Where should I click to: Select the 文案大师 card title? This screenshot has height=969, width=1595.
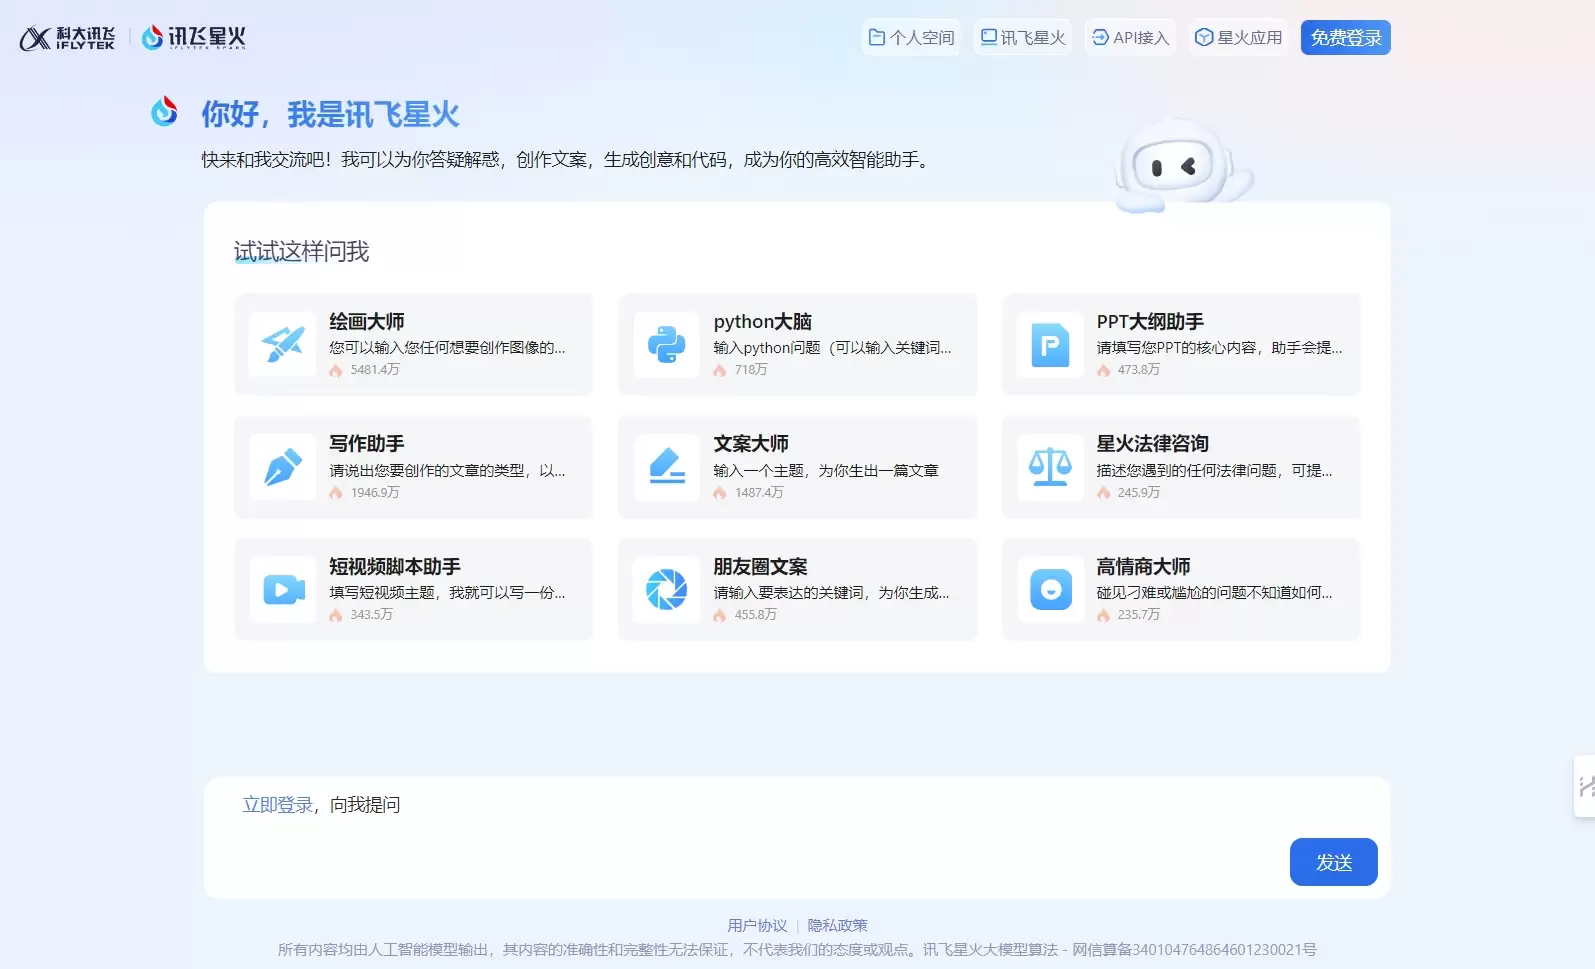[751, 444]
